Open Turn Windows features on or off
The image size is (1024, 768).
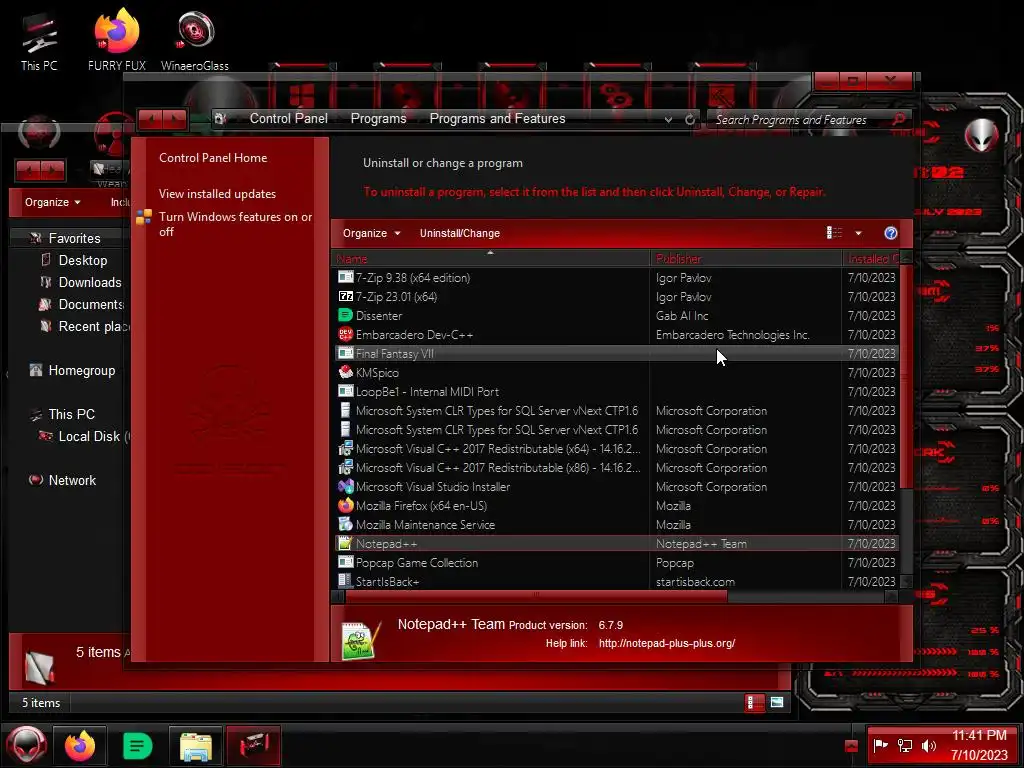[235, 224]
